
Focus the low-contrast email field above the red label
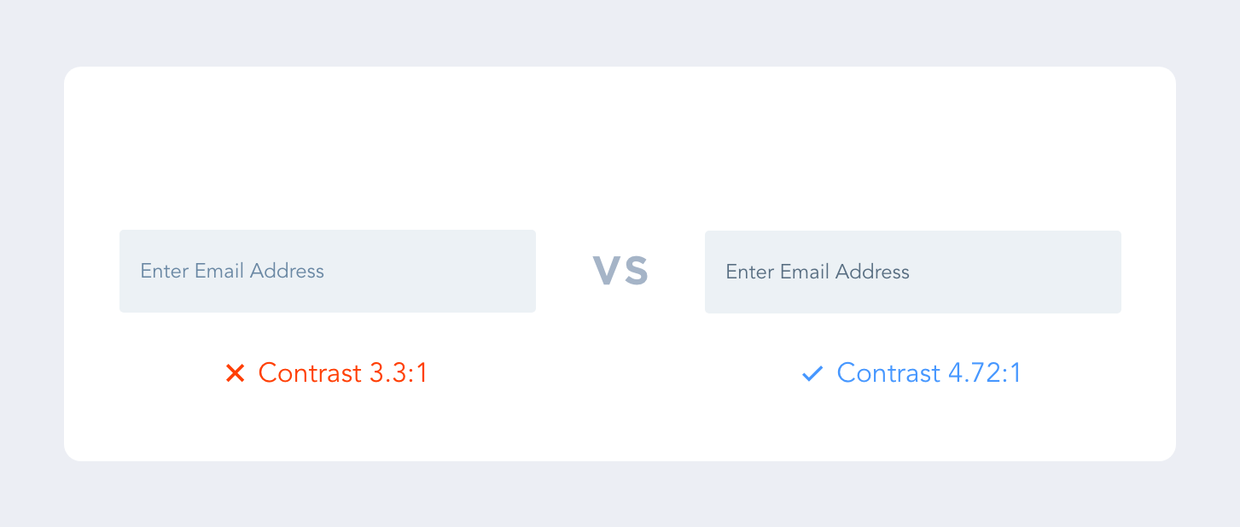tap(327, 271)
